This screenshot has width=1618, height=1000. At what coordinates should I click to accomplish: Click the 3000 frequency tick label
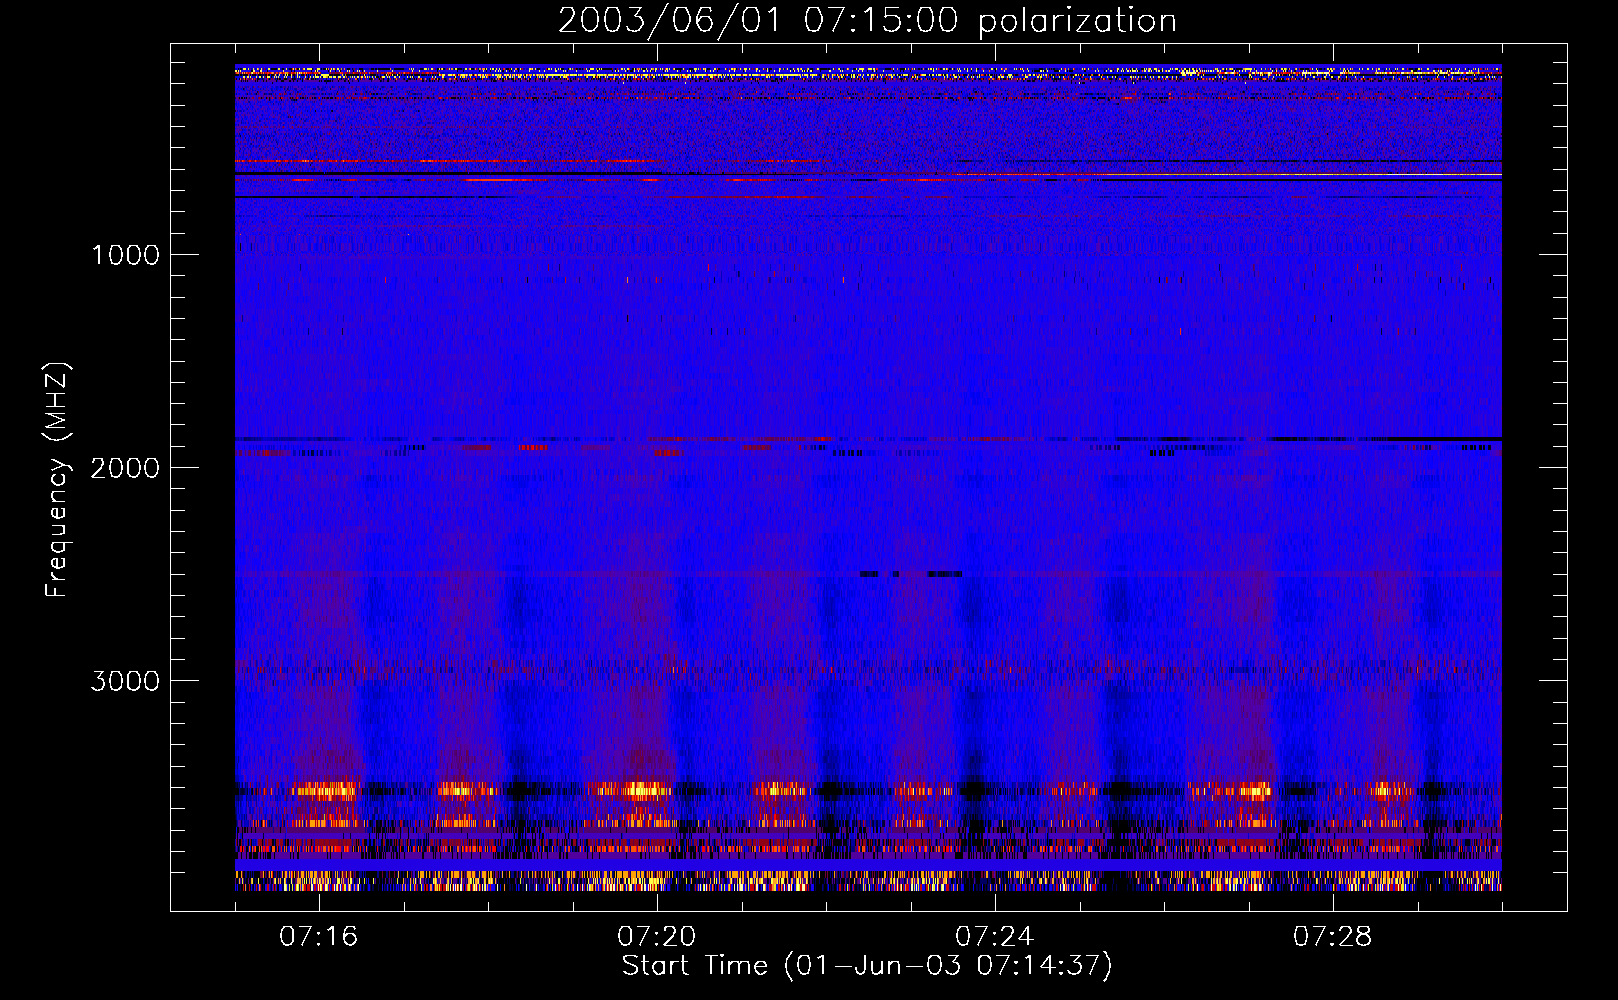point(125,681)
